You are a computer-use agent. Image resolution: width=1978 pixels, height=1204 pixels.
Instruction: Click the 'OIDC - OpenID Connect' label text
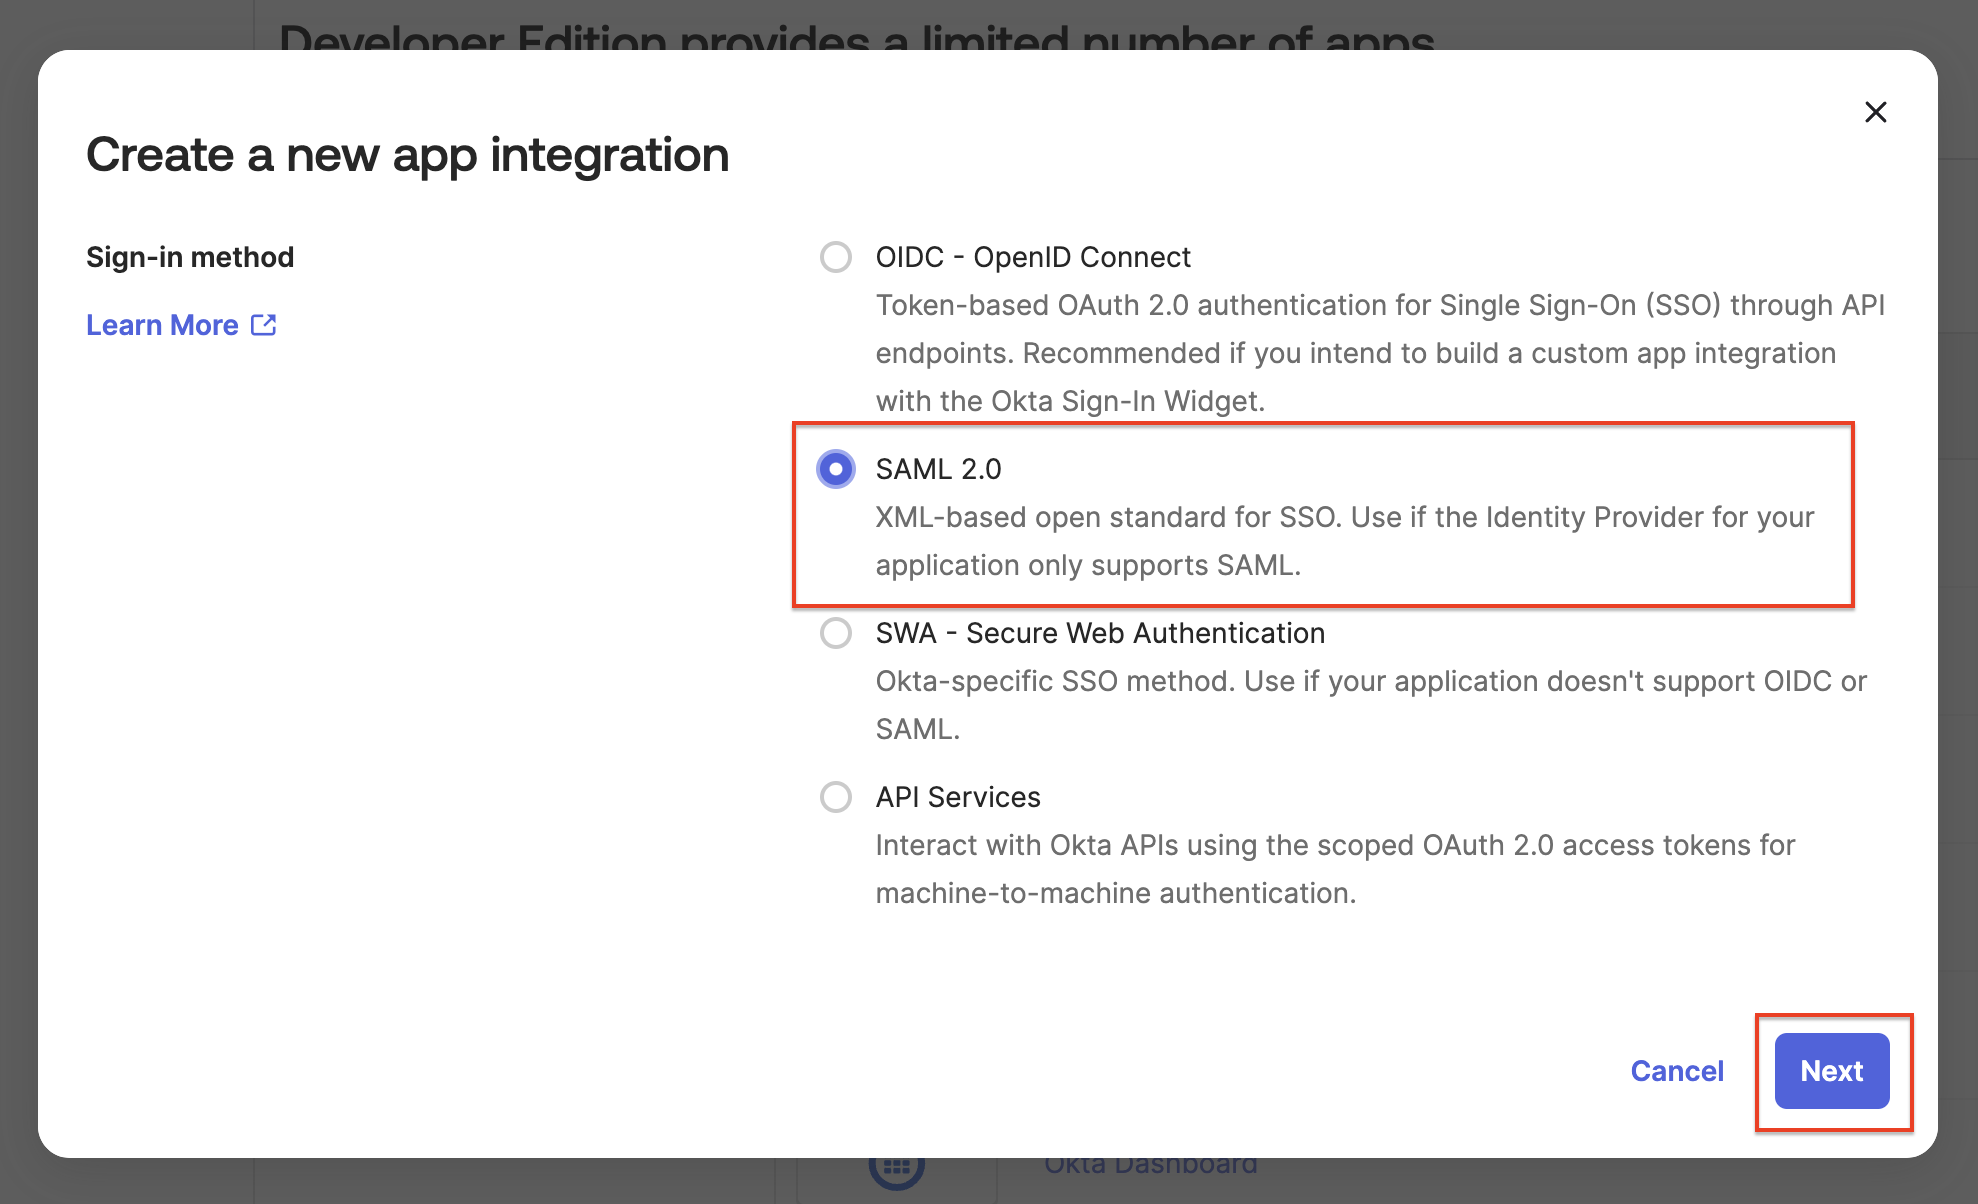(x=1032, y=257)
